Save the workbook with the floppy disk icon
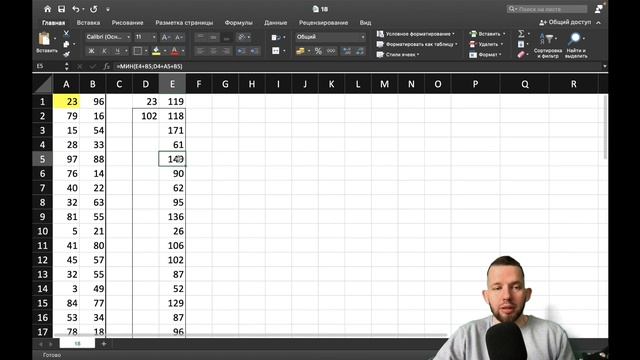This screenshot has width=640, height=360. [61, 9]
